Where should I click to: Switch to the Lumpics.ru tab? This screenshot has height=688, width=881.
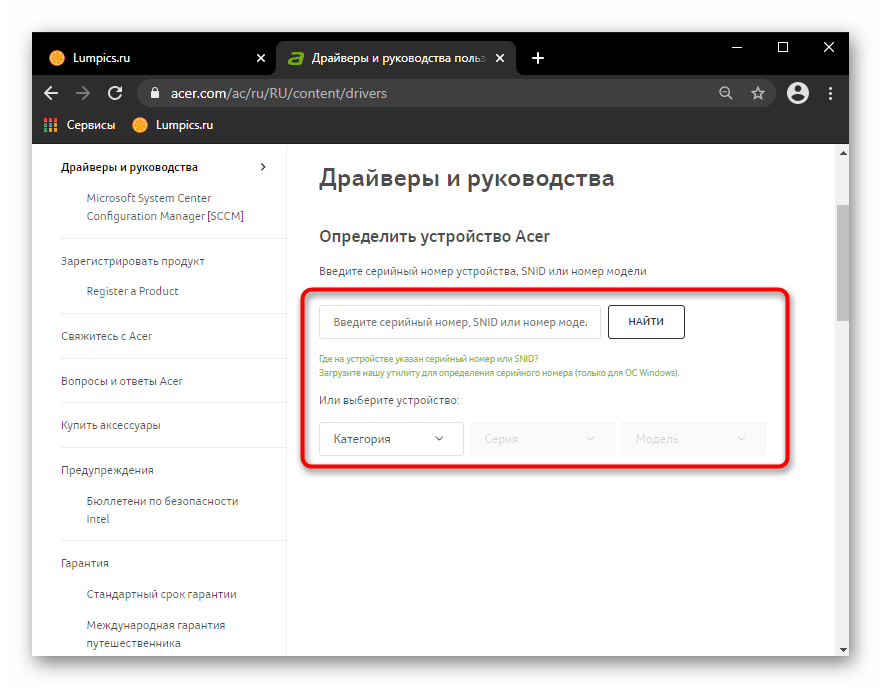(152, 58)
